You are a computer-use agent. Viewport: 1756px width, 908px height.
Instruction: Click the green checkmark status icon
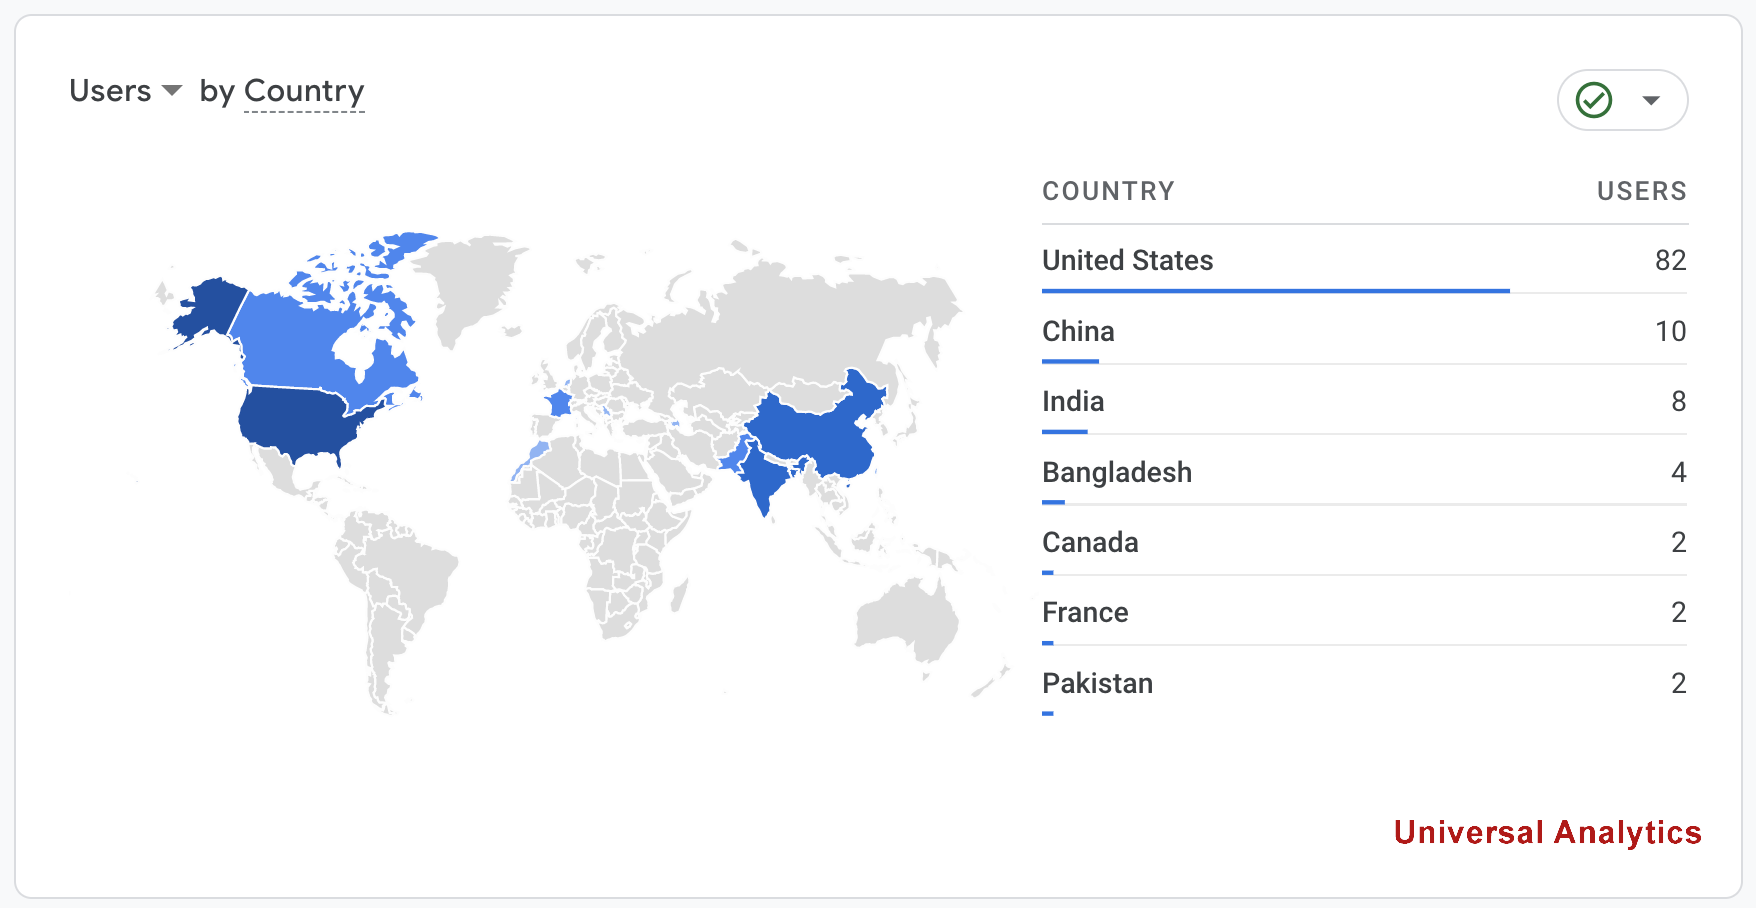pyautogui.click(x=1593, y=100)
